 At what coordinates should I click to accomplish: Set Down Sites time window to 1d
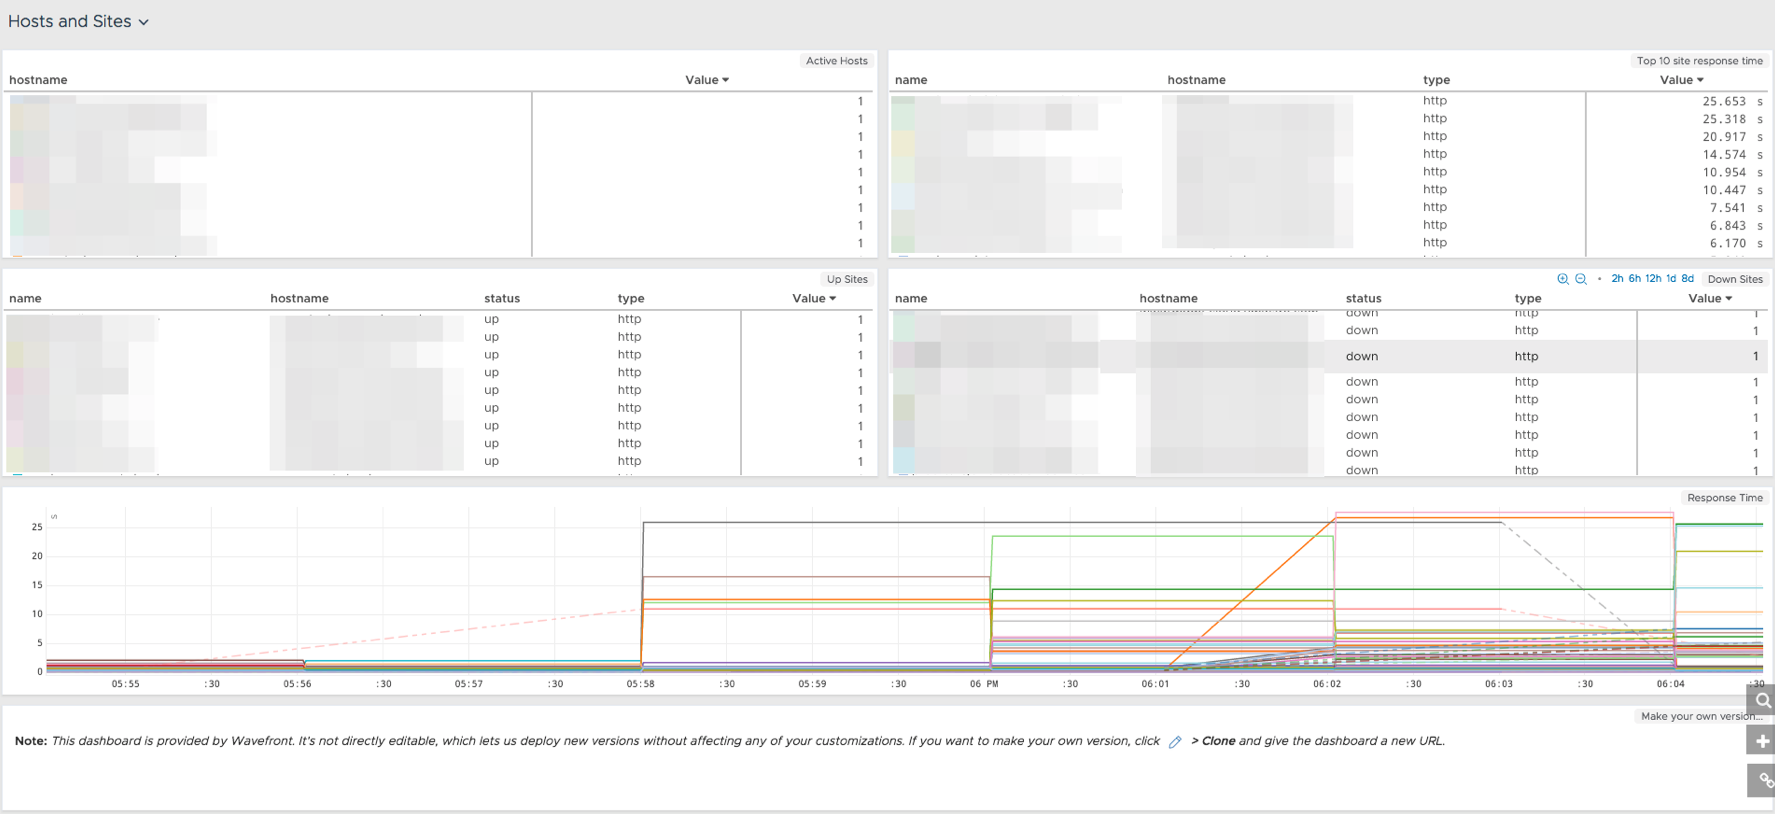click(1671, 279)
